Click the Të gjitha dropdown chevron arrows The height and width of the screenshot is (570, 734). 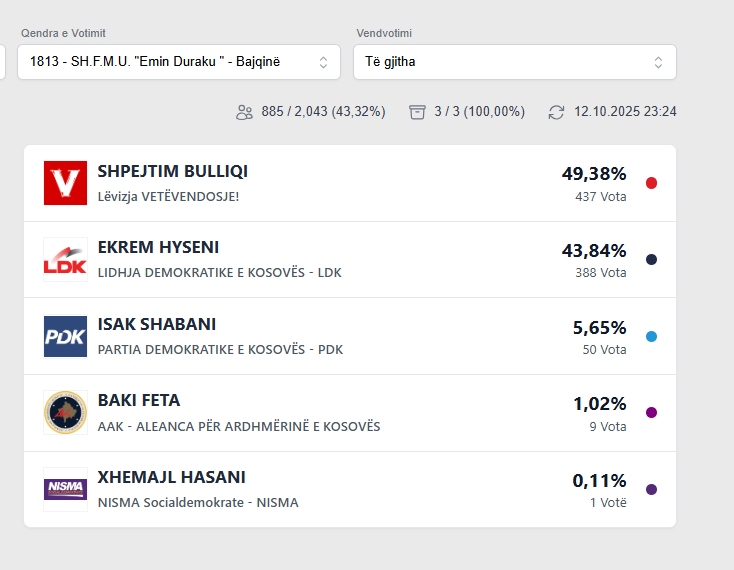pyautogui.click(x=658, y=62)
